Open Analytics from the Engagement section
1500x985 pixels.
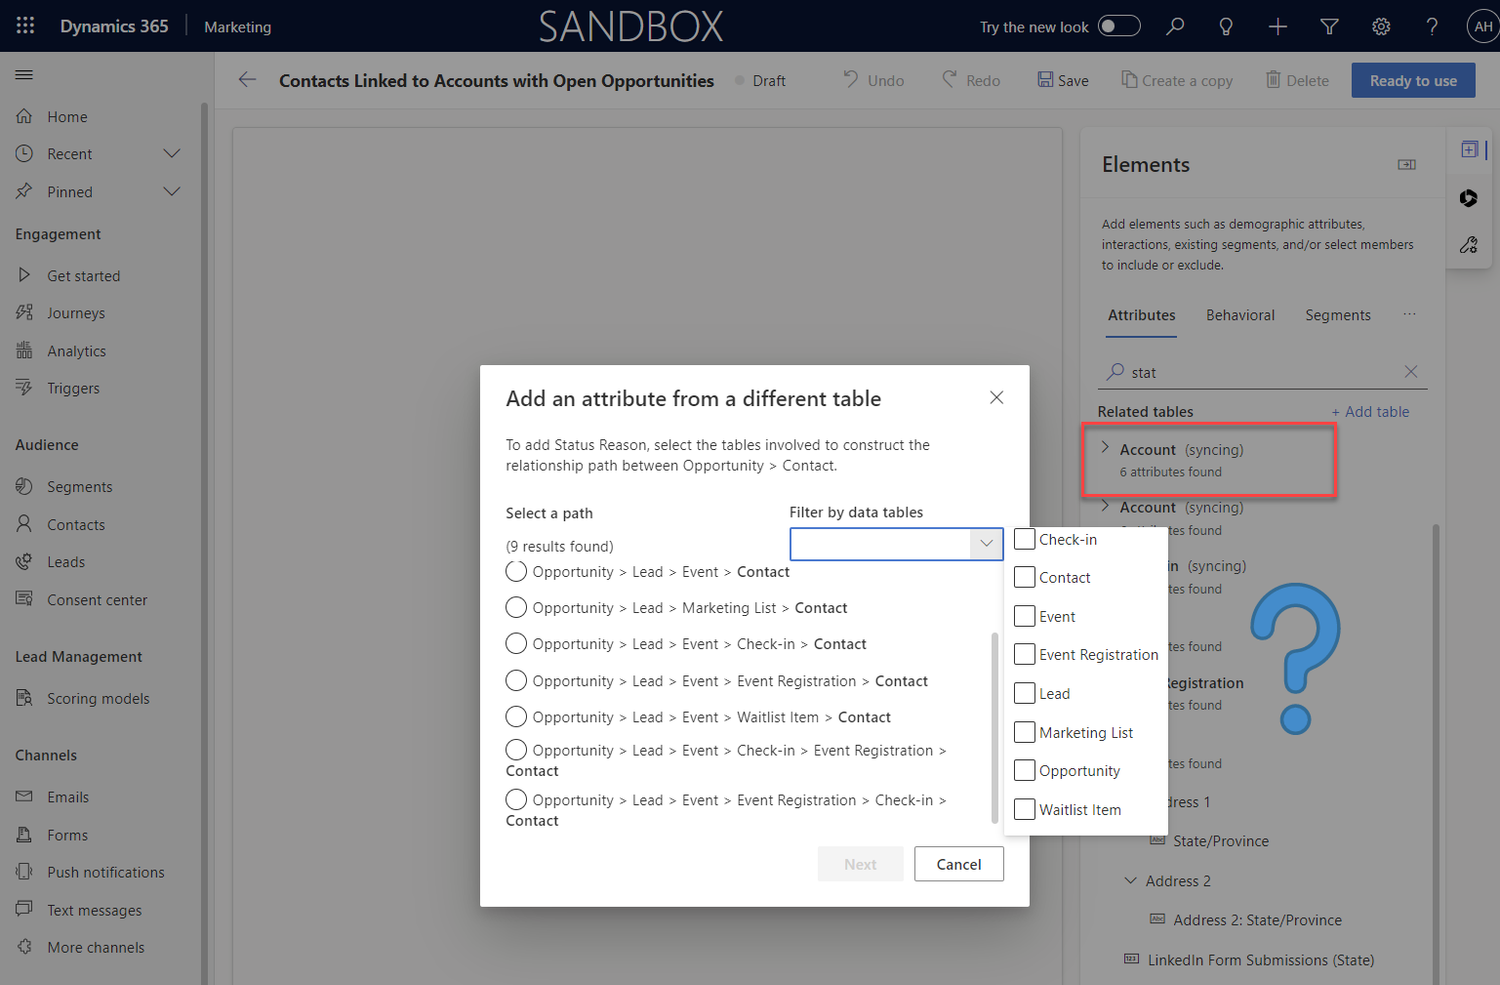pyautogui.click(x=75, y=350)
